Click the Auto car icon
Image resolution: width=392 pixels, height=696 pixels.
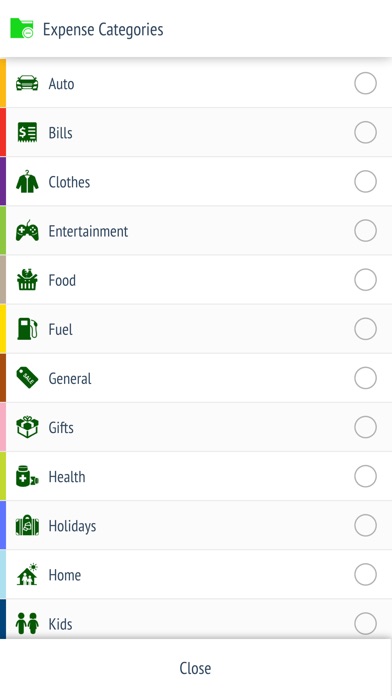pos(27,83)
